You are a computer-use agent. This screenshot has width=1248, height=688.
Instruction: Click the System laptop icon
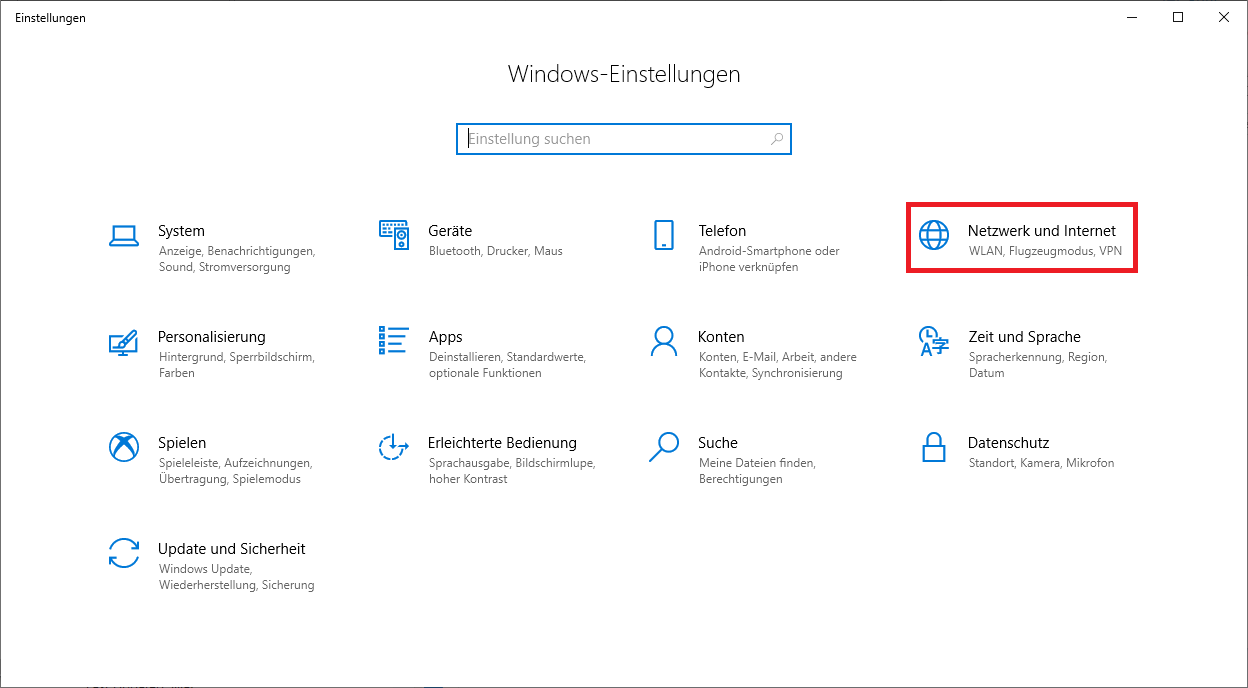coord(123,236)
